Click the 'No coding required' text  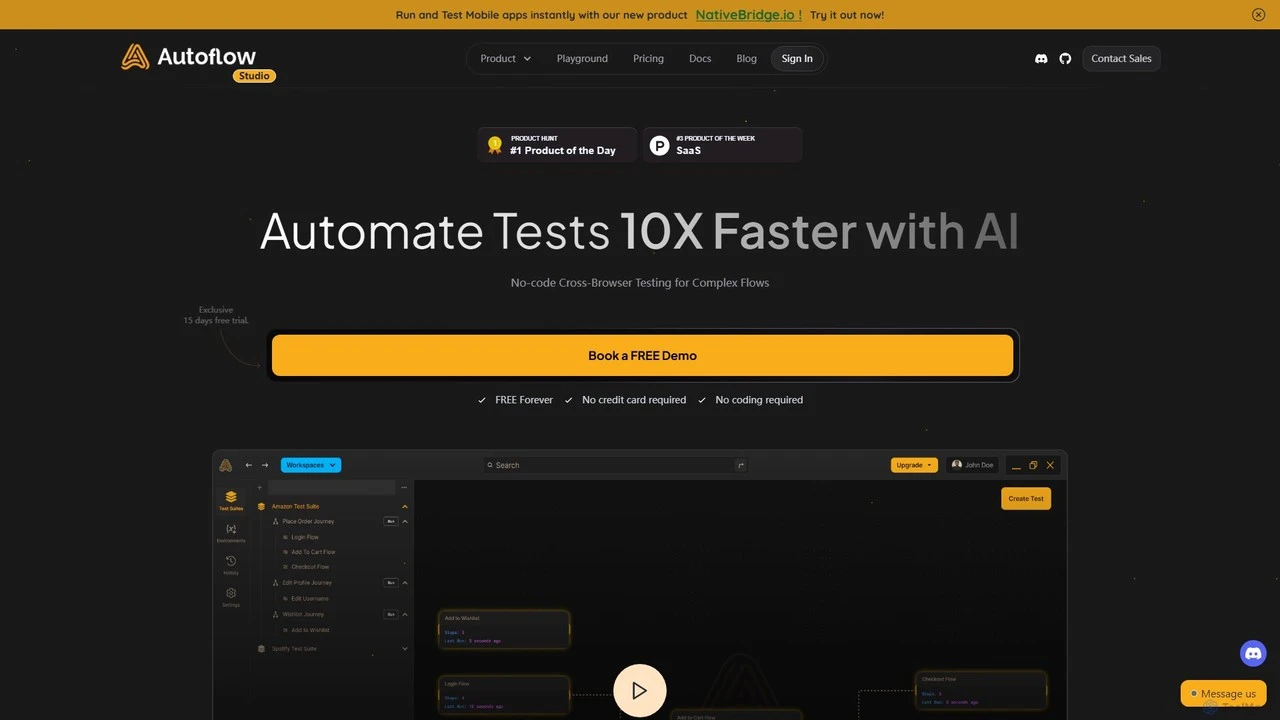[x=759, y=400]
